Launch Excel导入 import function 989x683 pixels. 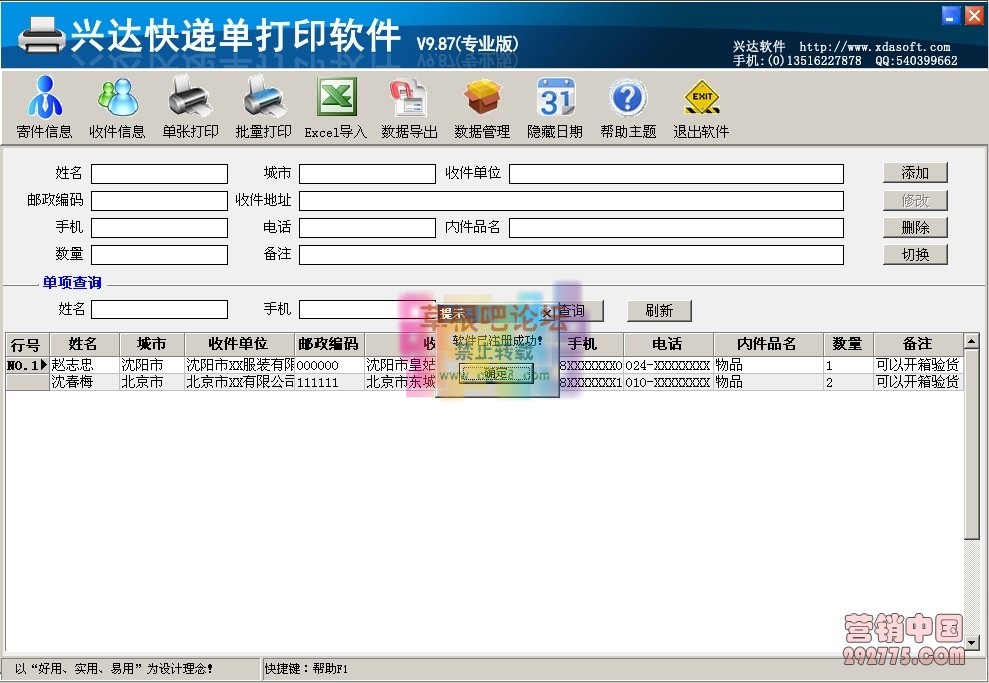click(335, 105)
